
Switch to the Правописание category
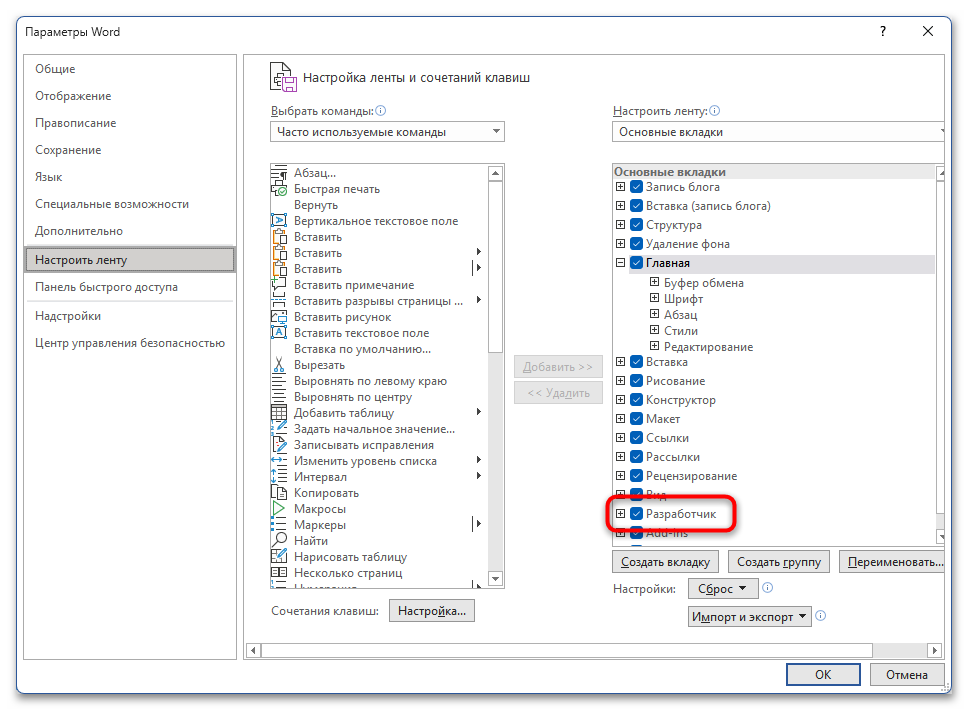click(x=76, y=123)
